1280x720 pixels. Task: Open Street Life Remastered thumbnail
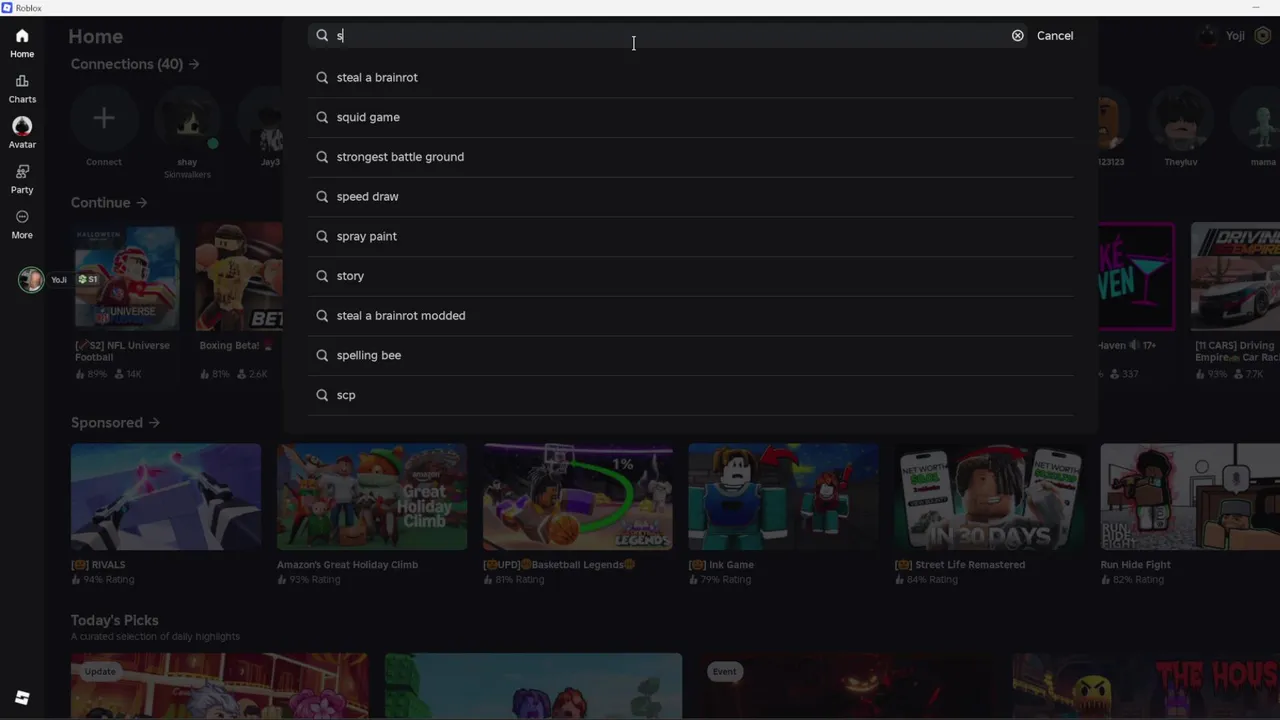coord(990,497)
